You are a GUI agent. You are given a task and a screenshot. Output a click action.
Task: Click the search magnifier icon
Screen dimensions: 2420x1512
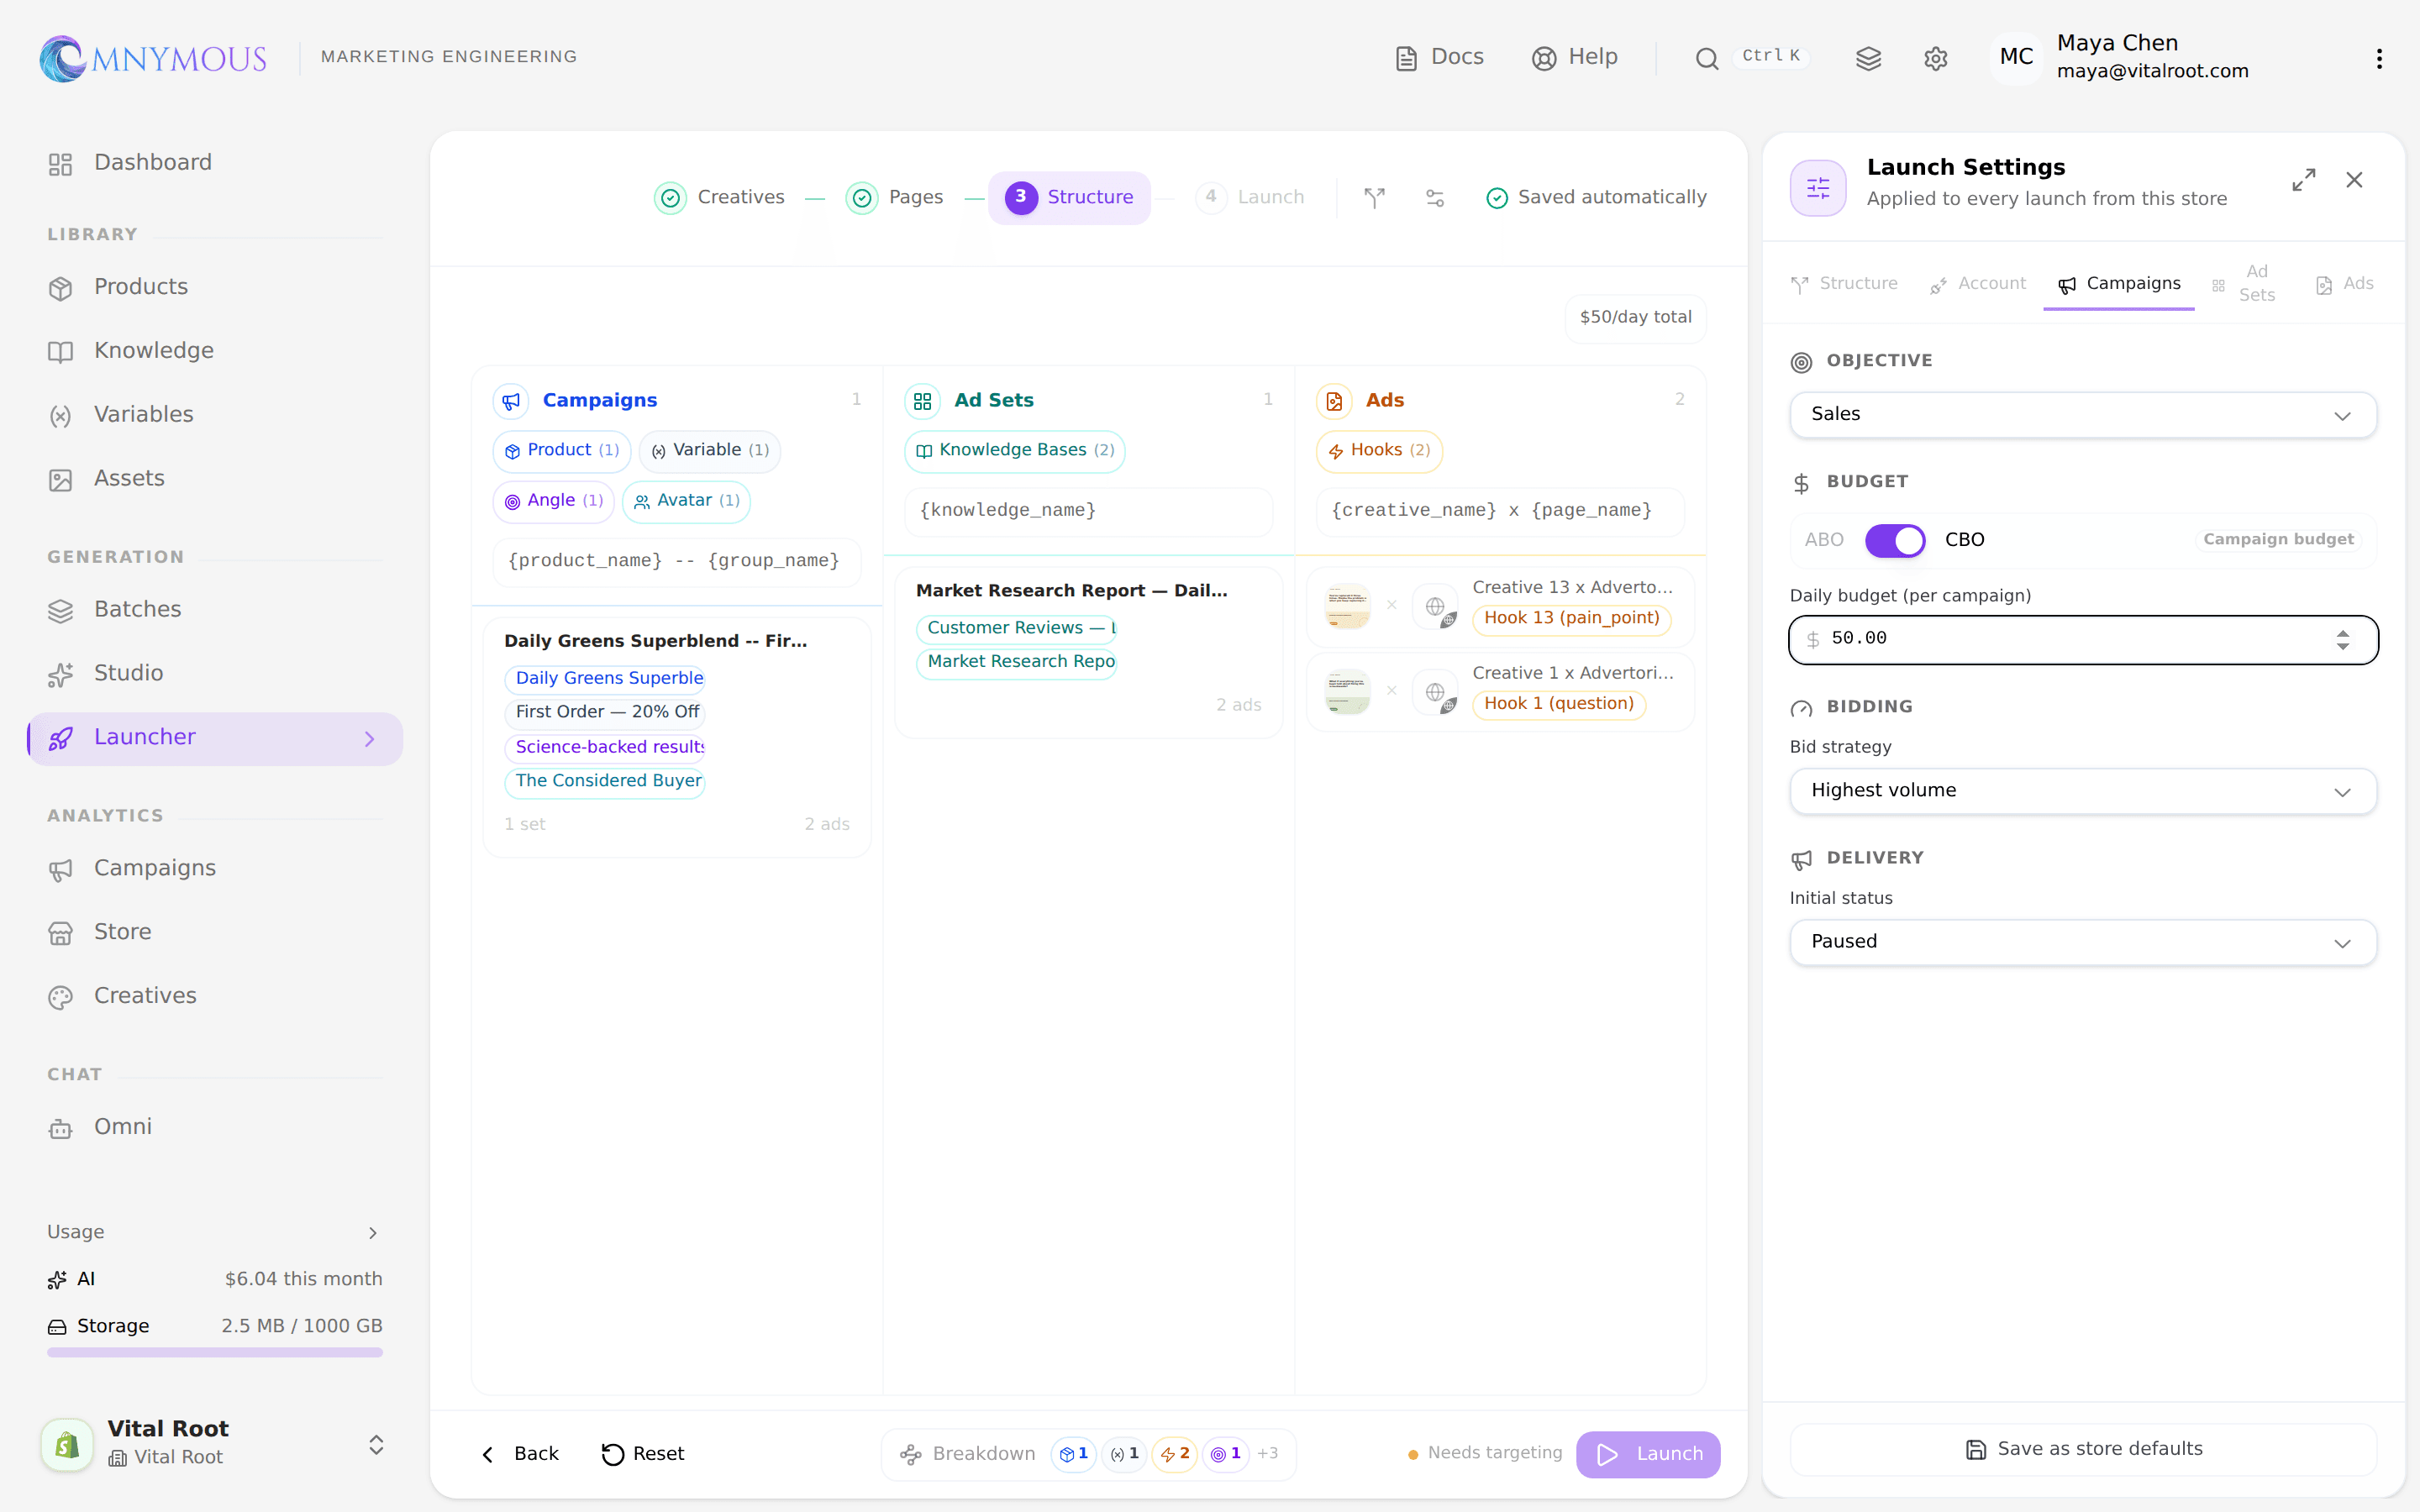(x=1706, y=59)
